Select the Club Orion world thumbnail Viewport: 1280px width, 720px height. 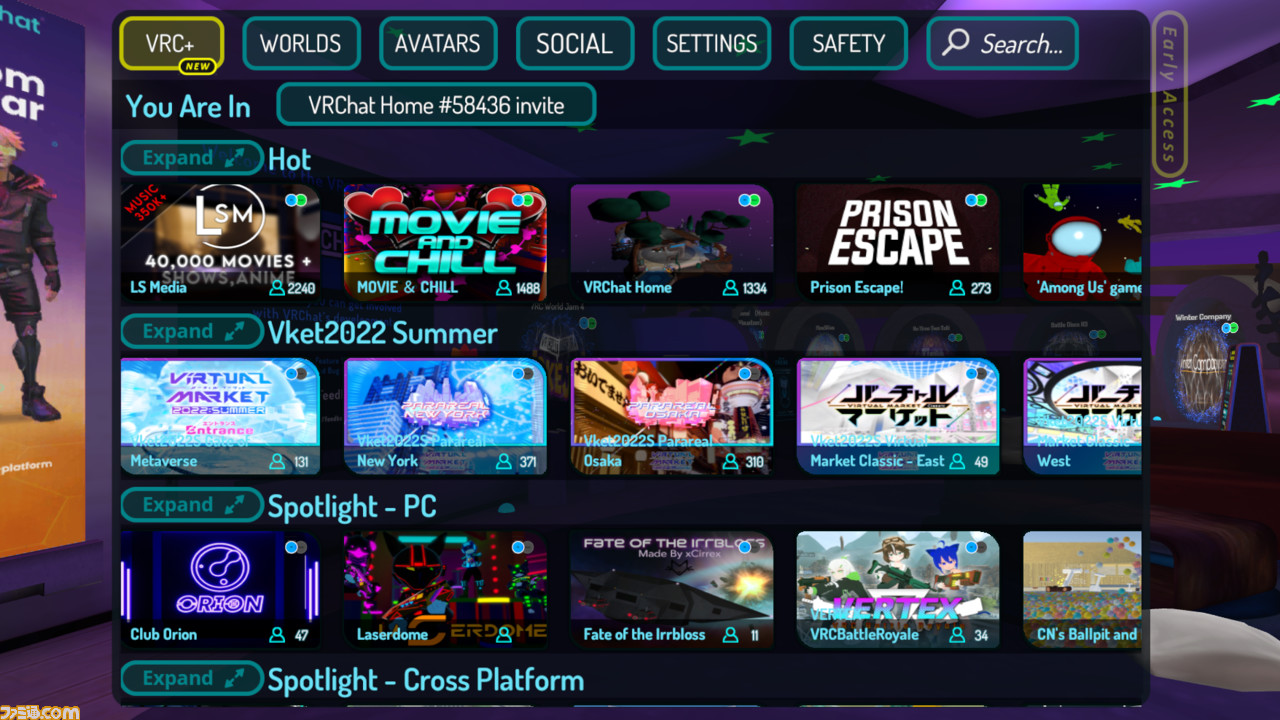(220, 590)
